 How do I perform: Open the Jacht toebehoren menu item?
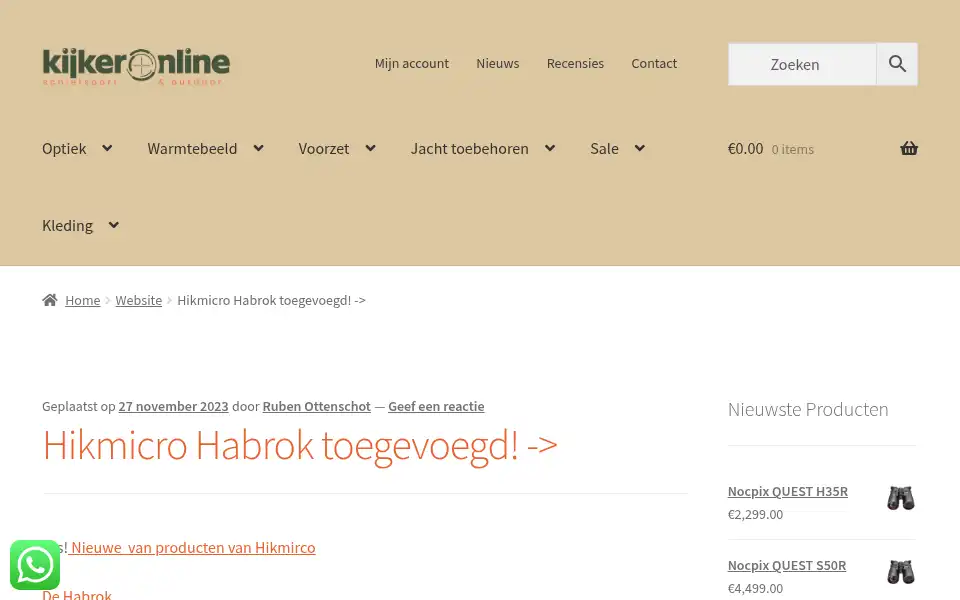click(470, 149)
